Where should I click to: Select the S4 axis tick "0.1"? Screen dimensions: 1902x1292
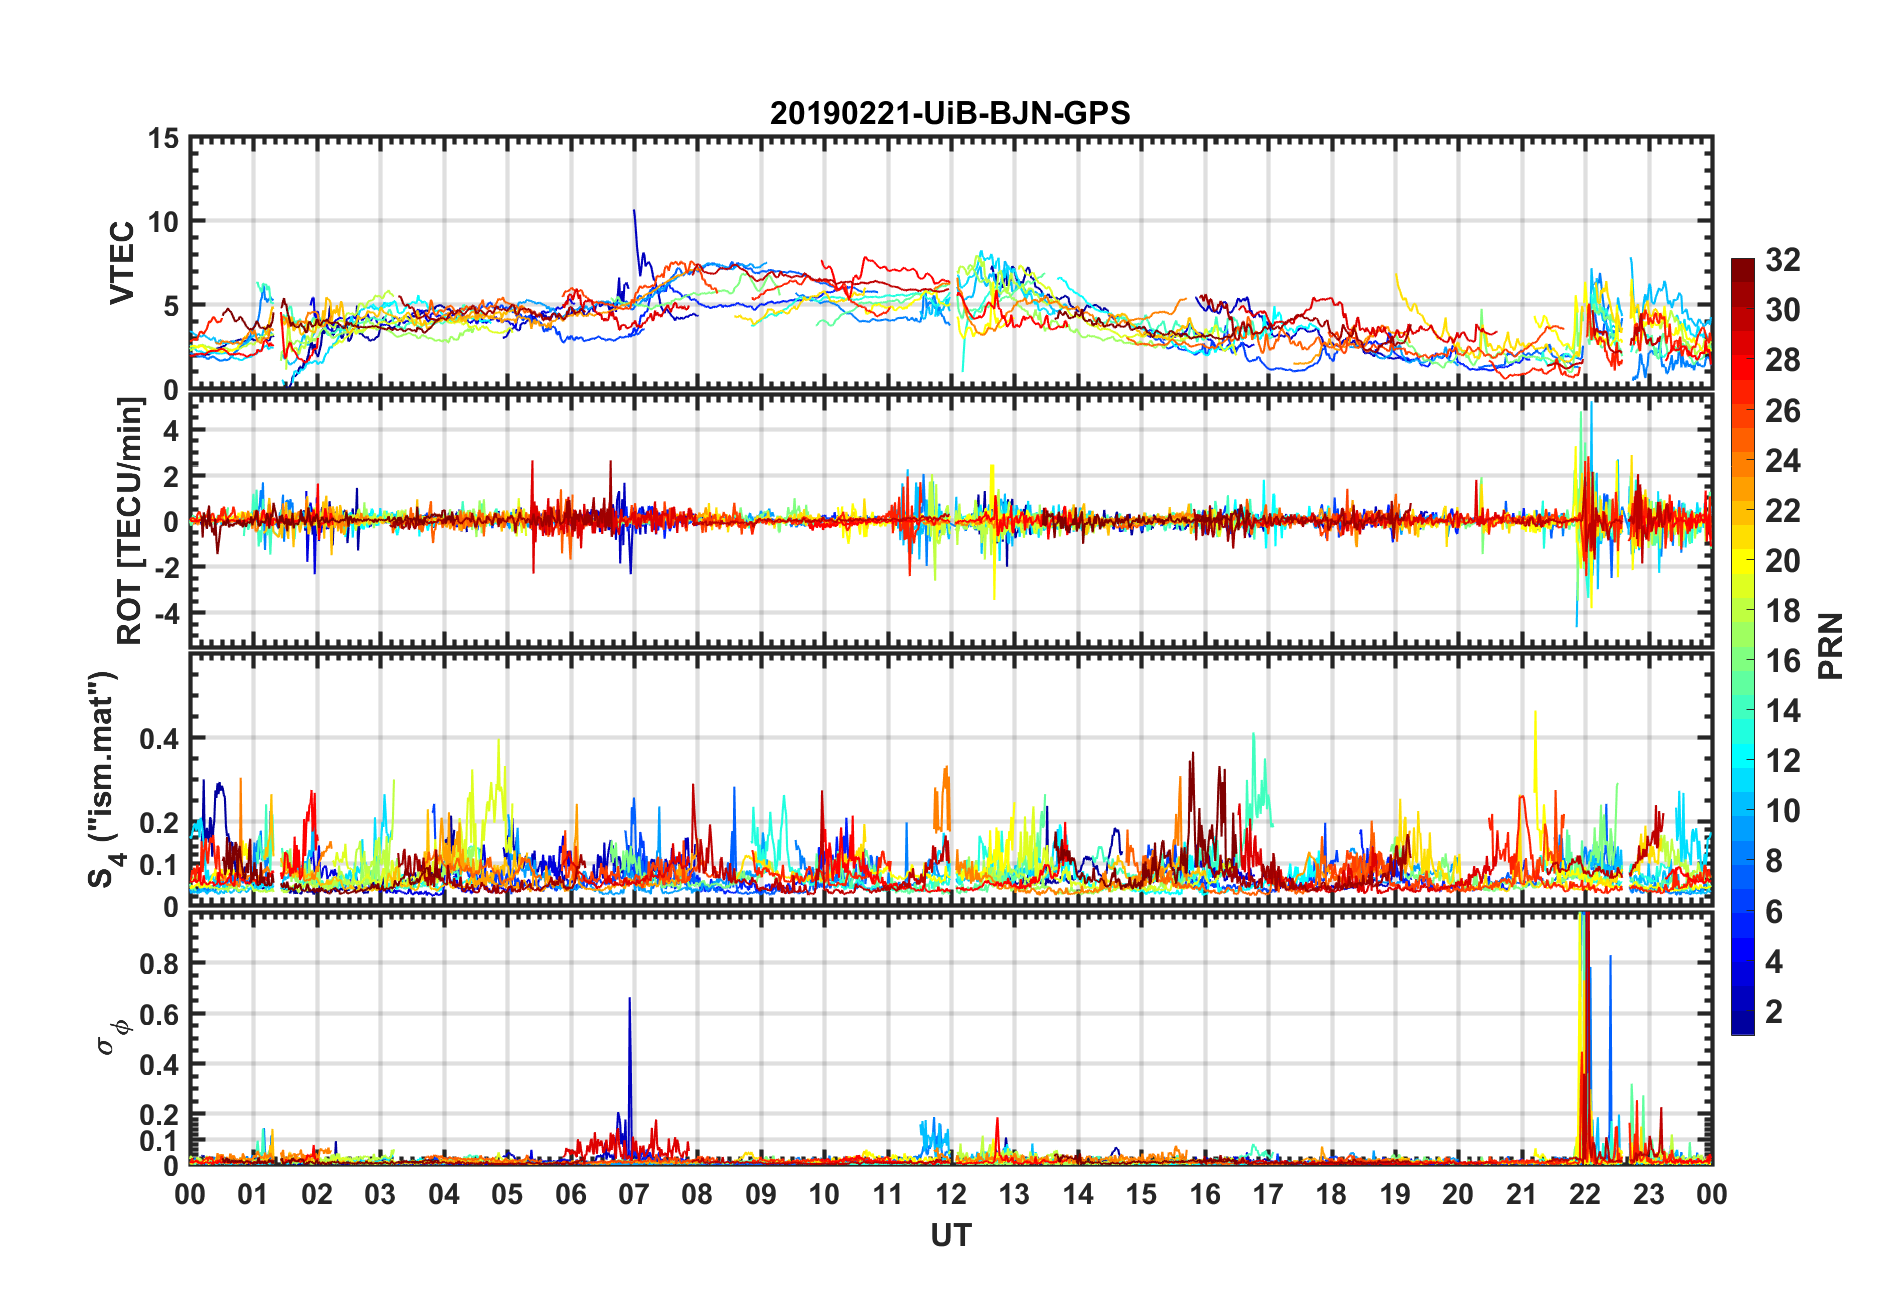click(x=159, y=865)
